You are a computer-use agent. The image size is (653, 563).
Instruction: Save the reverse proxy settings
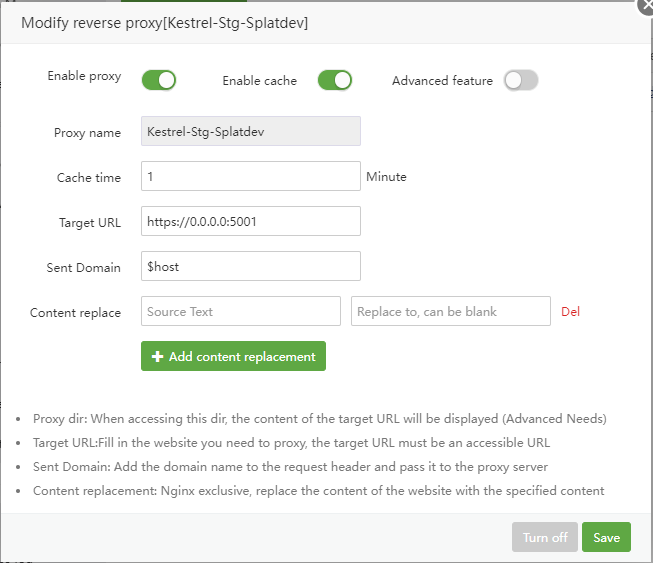click(x=606, y=537)
